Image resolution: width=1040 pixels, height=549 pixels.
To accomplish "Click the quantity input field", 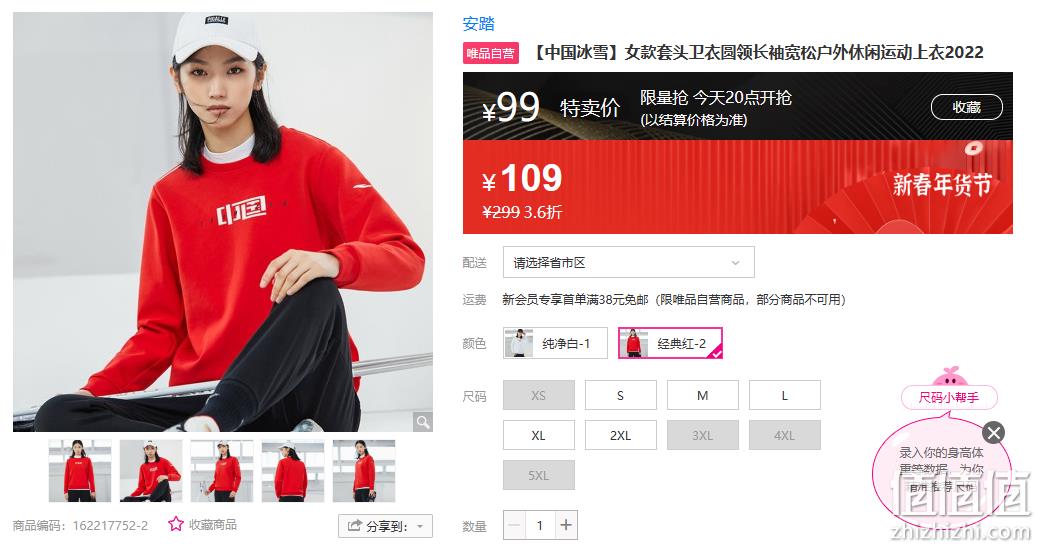I will 539,525.
